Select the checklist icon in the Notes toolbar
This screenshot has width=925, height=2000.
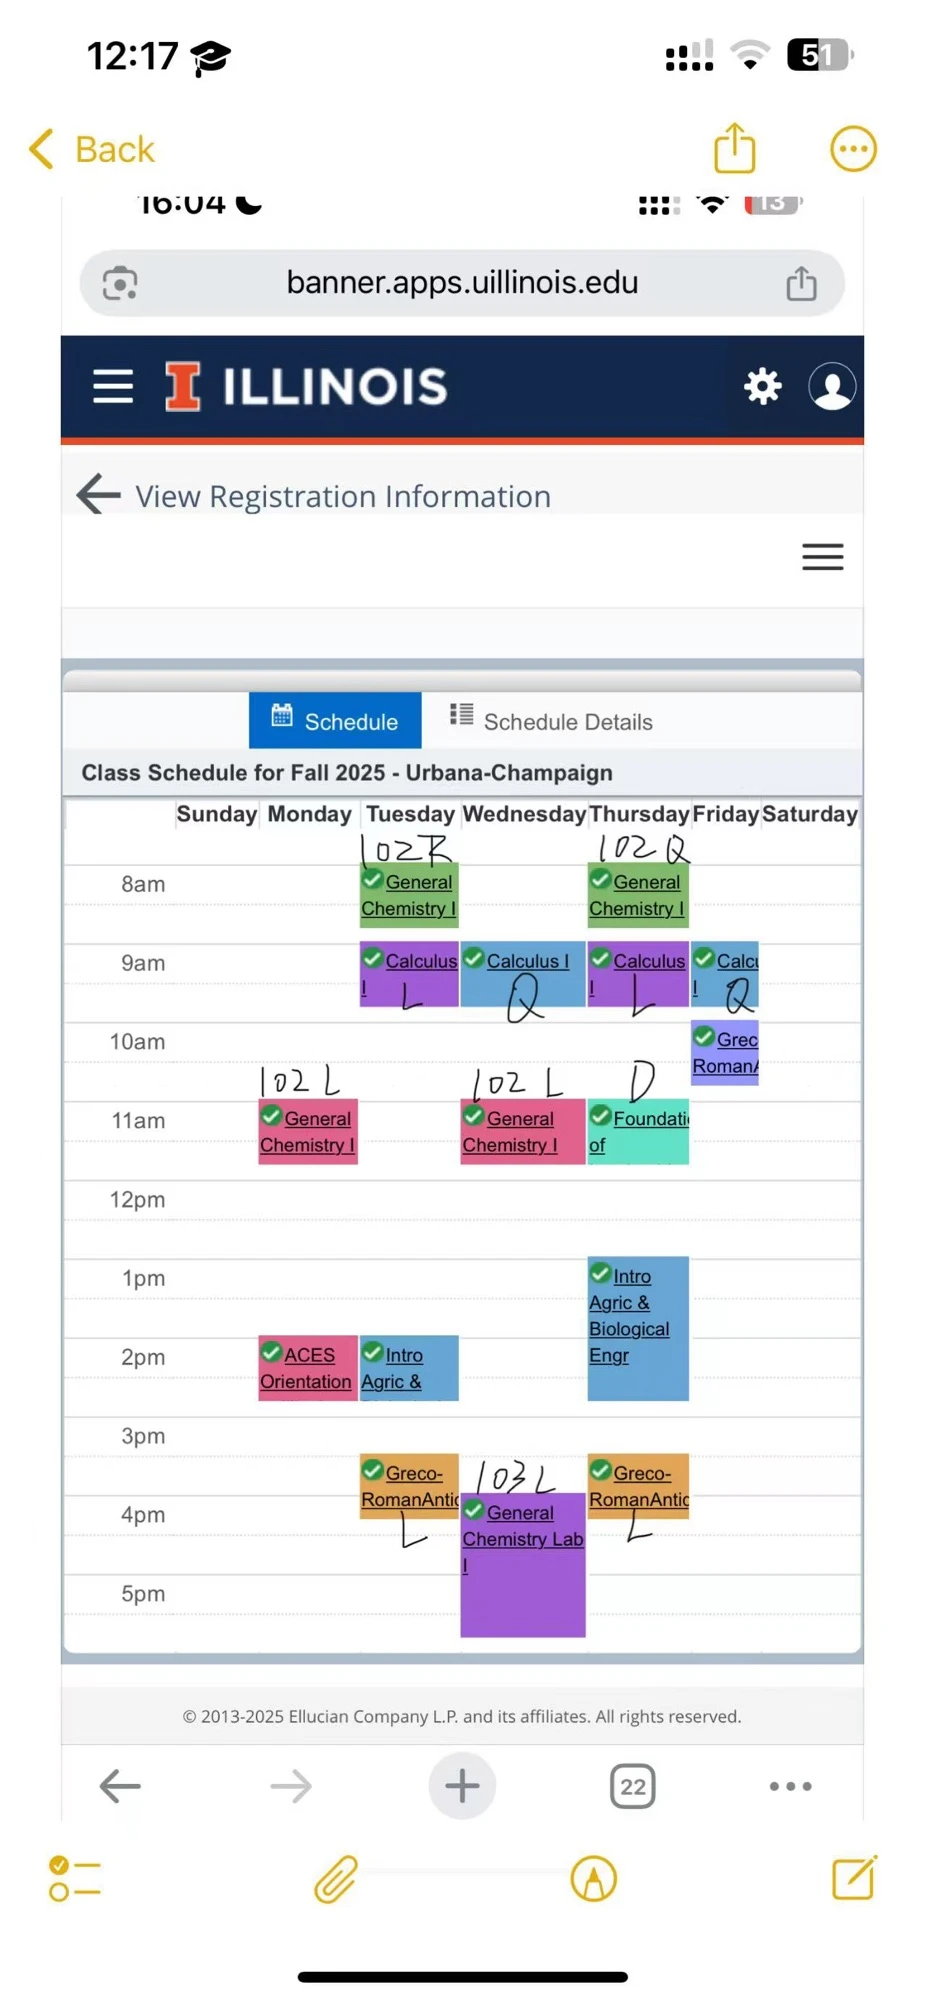(x=73, y=1879)
